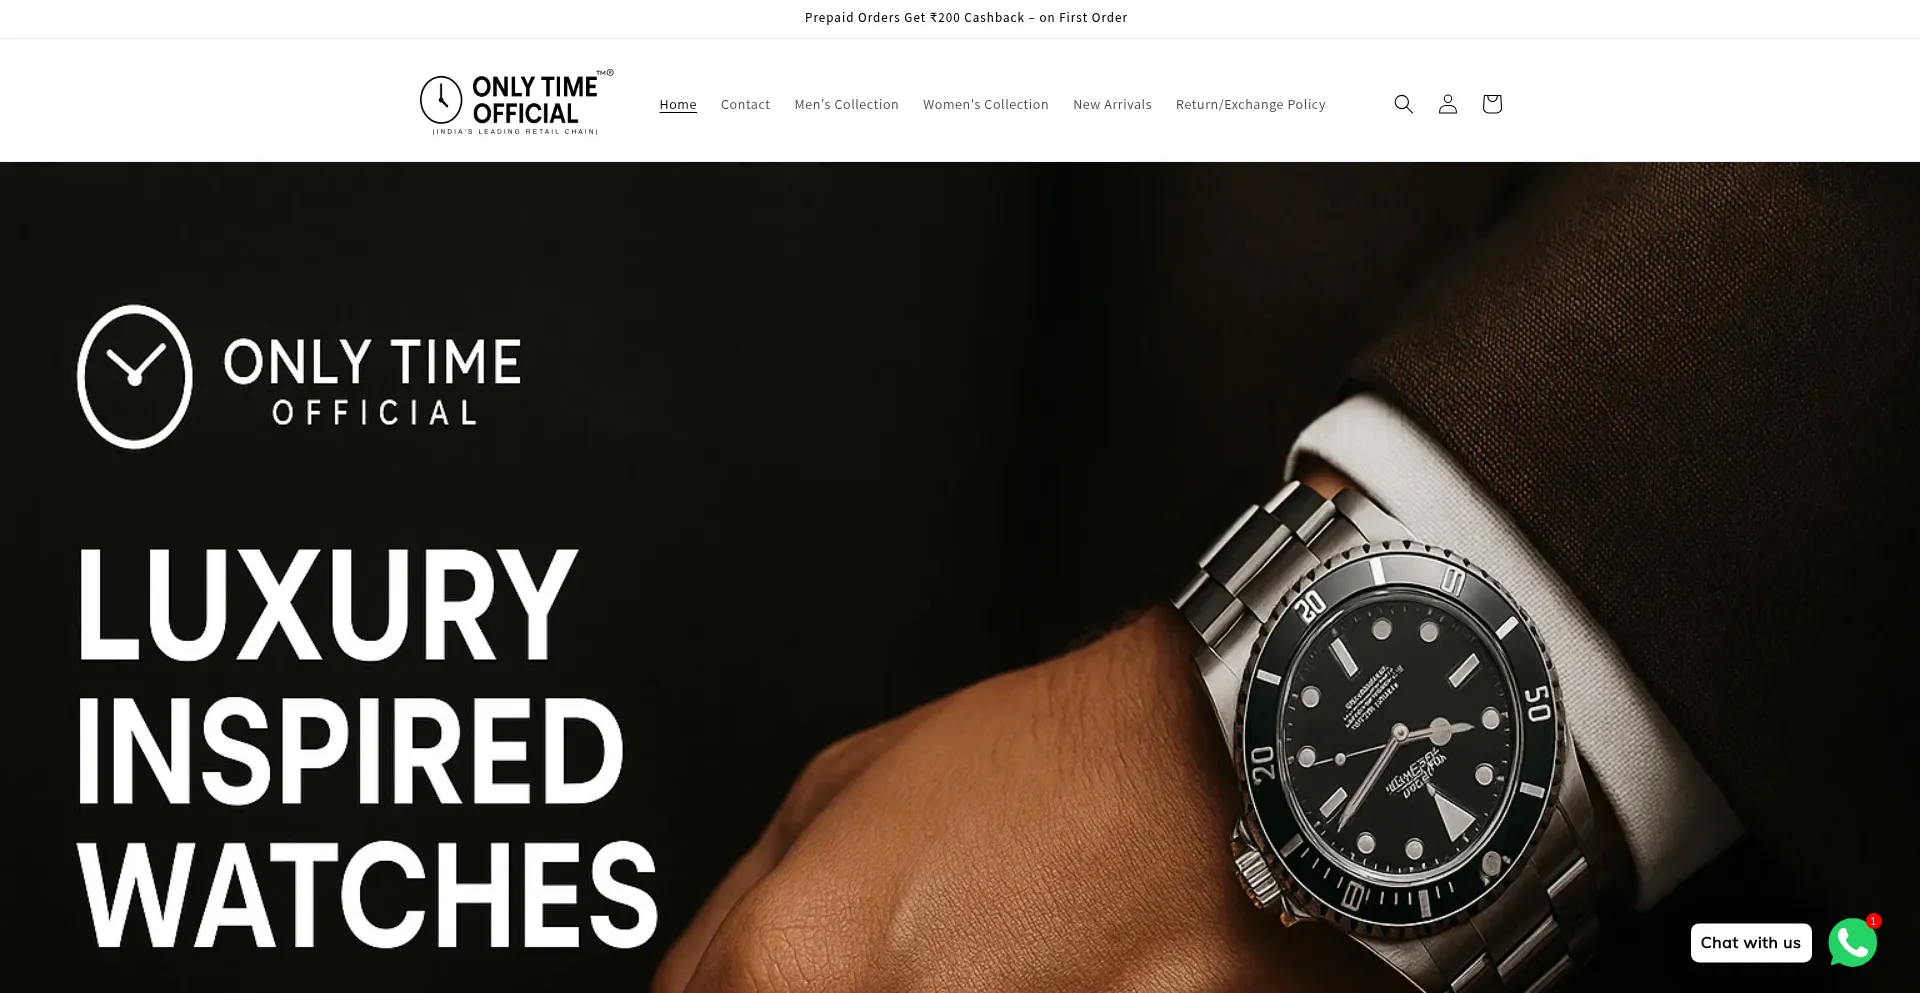View the Return/Exchange Policy page
Viewport: 1920px width, 993px height.
1250,104
